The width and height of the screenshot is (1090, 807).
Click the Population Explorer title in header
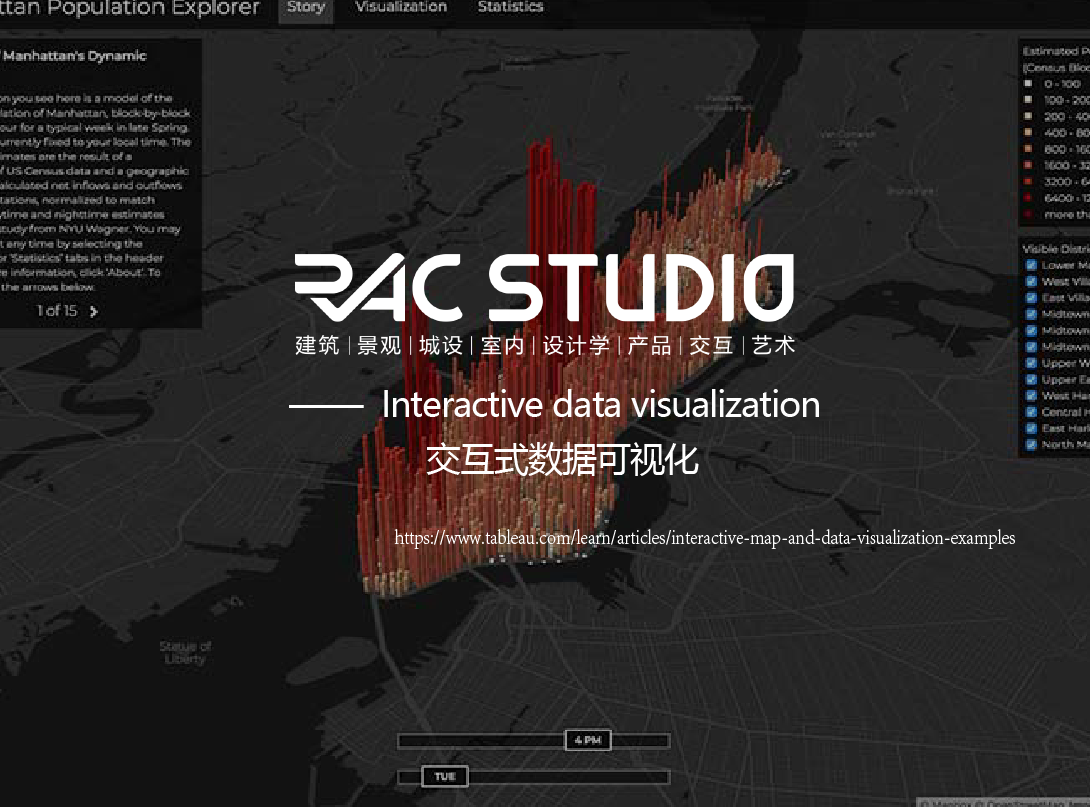(x=129, y=8)
